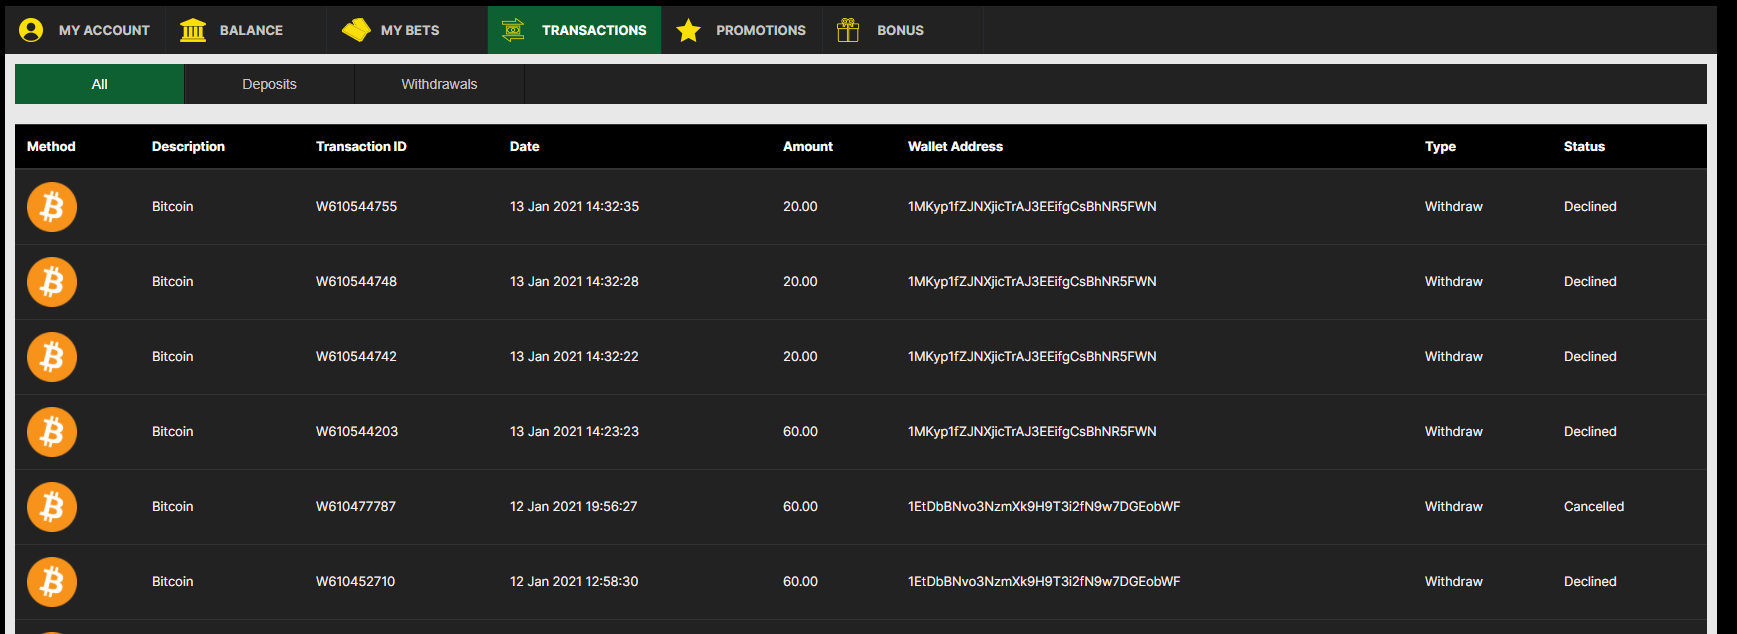This screenshot has height=634, width=1737.
Task: Select transaction ID W610544755
Action: [x=356, y=206]
